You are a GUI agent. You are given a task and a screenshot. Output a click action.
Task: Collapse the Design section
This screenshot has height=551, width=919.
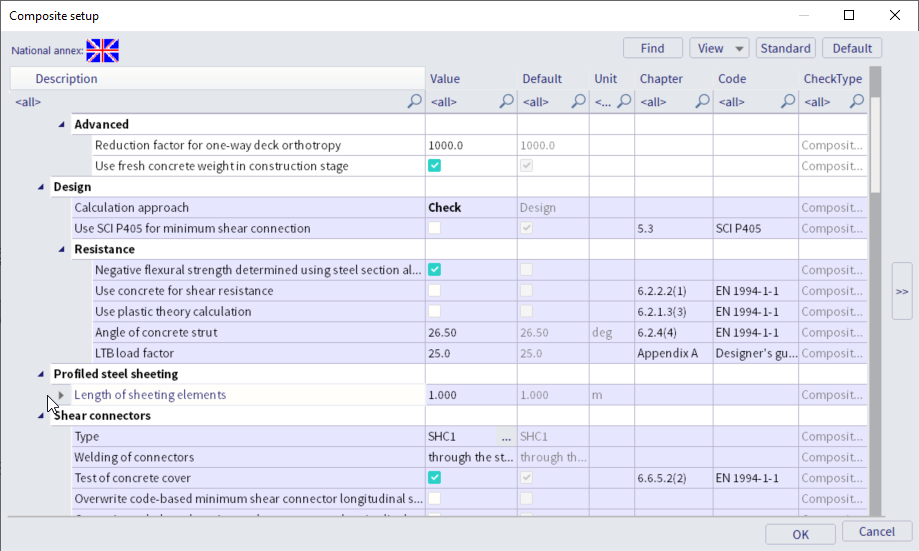41,187
